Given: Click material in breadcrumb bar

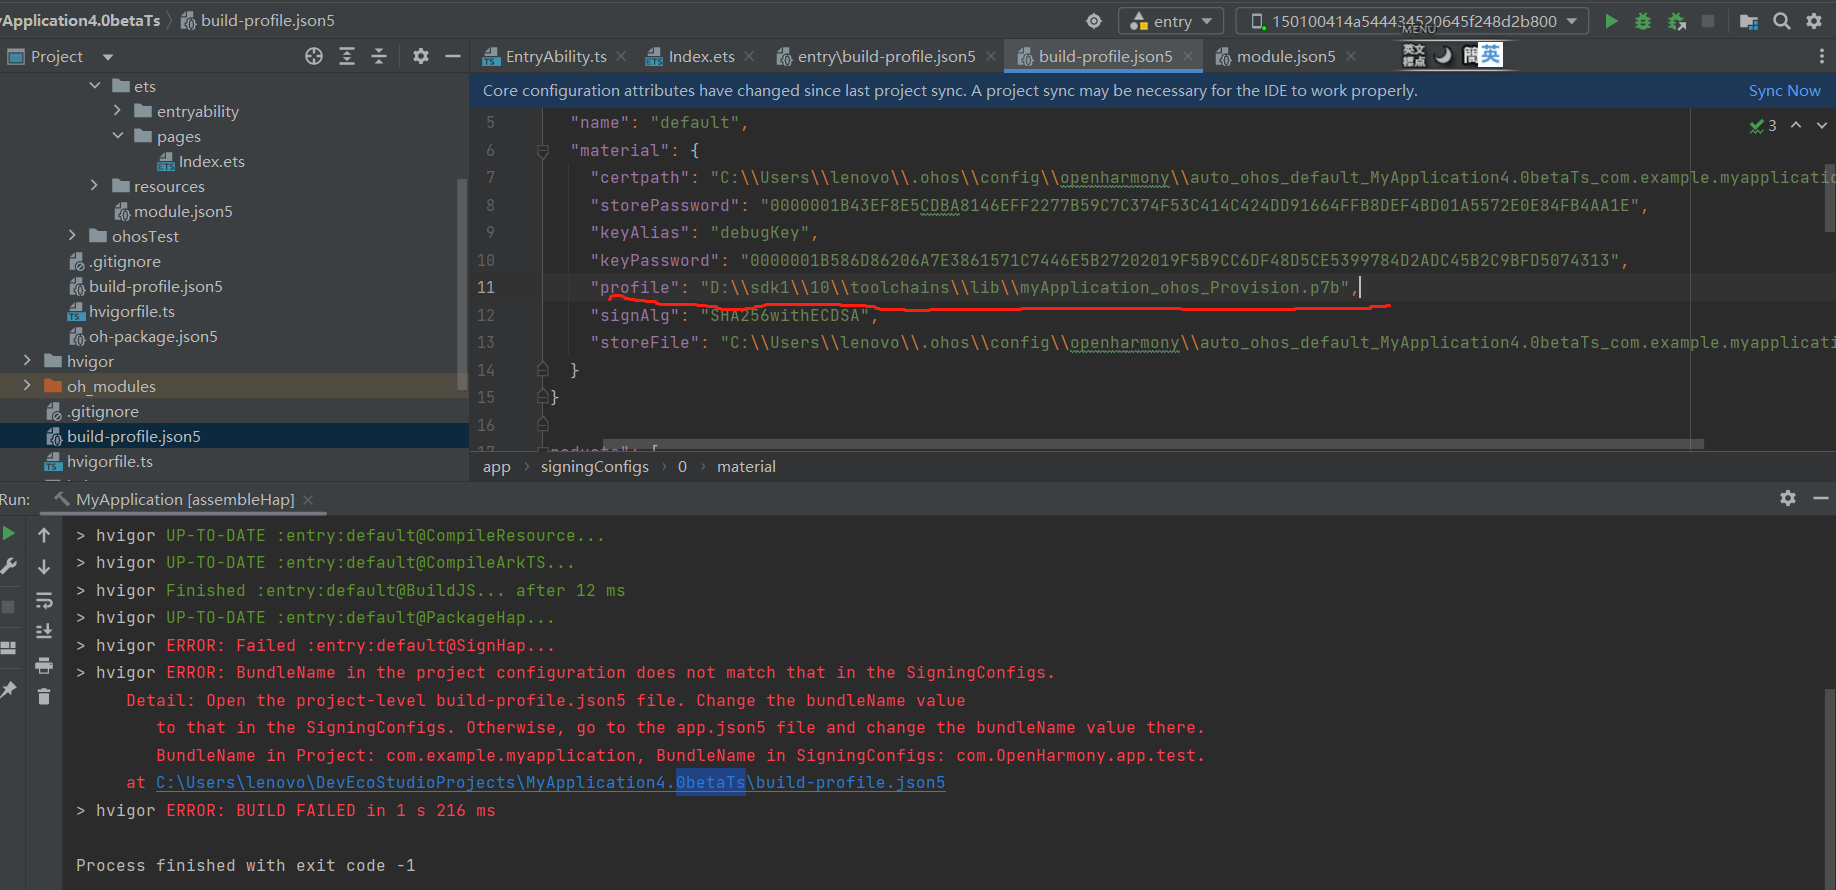Looking at the screenshot, I should point(746,467).
